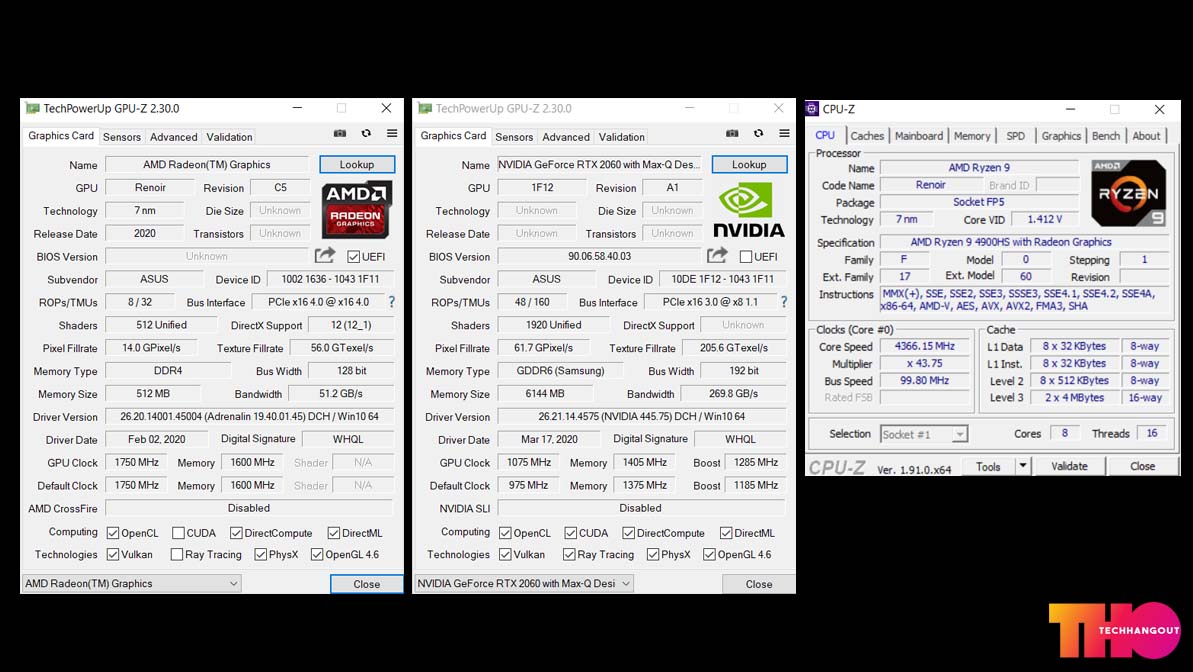Click the Close button in CPU-Z
The height and width of the screenshot is (672, 1193).
1142,466
